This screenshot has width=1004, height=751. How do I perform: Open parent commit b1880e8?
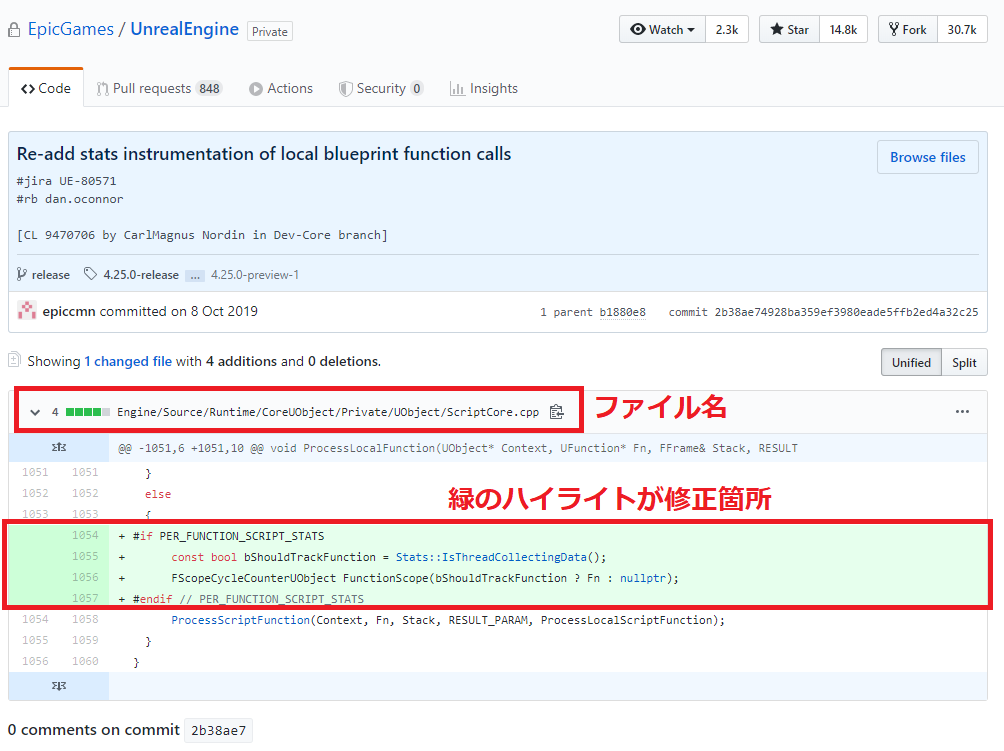622,312
